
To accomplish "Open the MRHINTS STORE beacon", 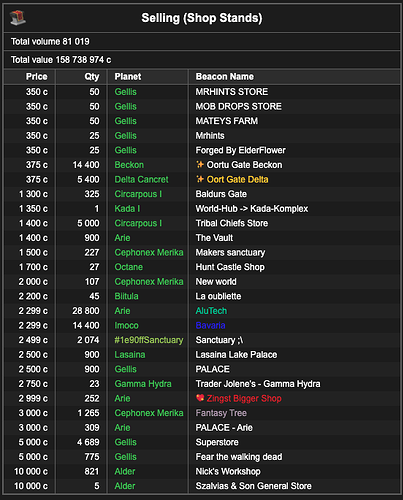I will 232,92.
